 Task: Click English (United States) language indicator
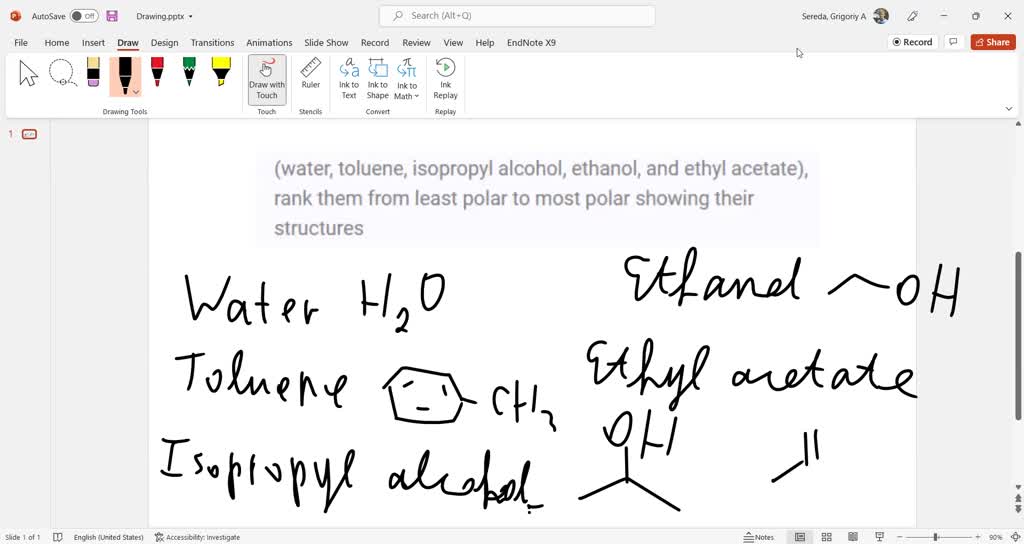point(108,537)
